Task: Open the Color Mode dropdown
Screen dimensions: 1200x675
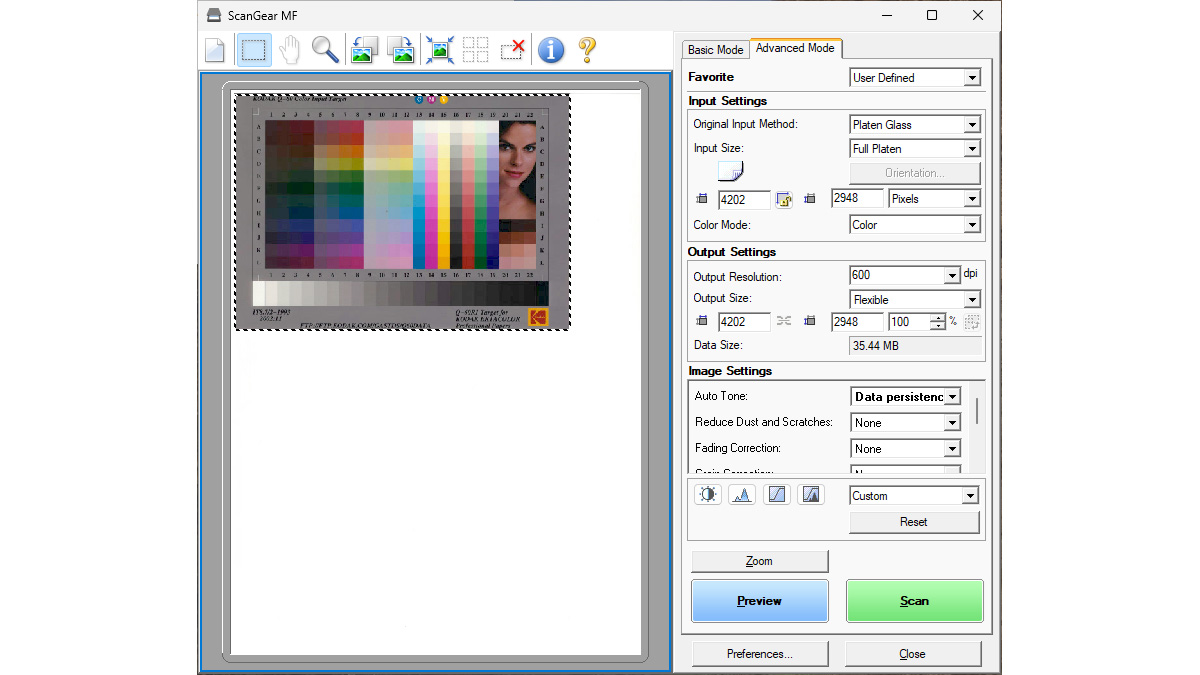Action: pyautogui.click(x=970, y=224)
